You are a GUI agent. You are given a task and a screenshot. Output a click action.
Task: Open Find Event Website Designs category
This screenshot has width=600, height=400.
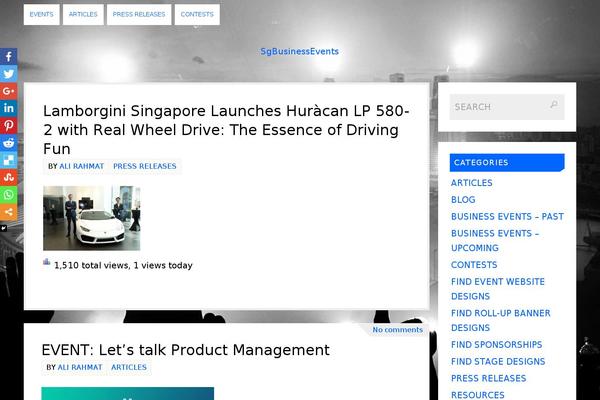497,289
